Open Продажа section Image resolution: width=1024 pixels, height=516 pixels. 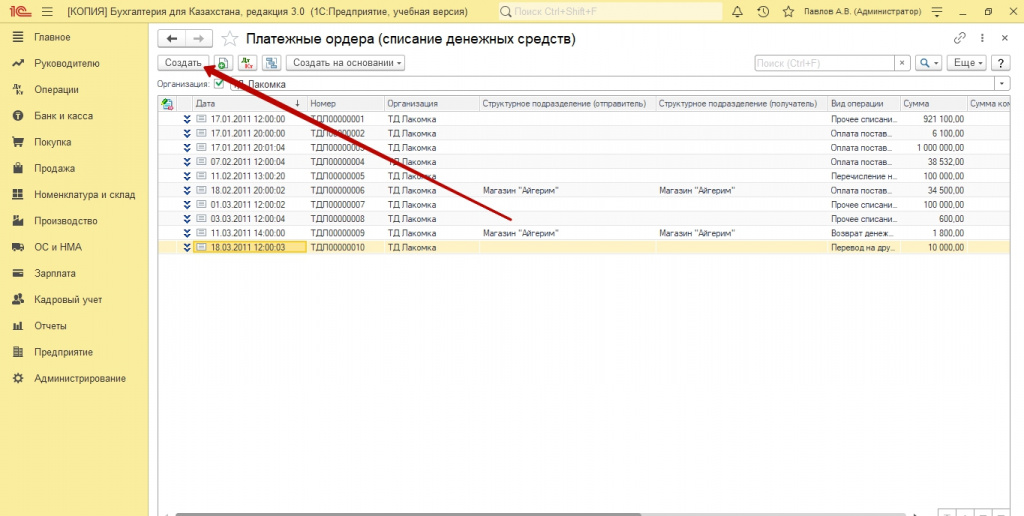[x=54, y=168]
